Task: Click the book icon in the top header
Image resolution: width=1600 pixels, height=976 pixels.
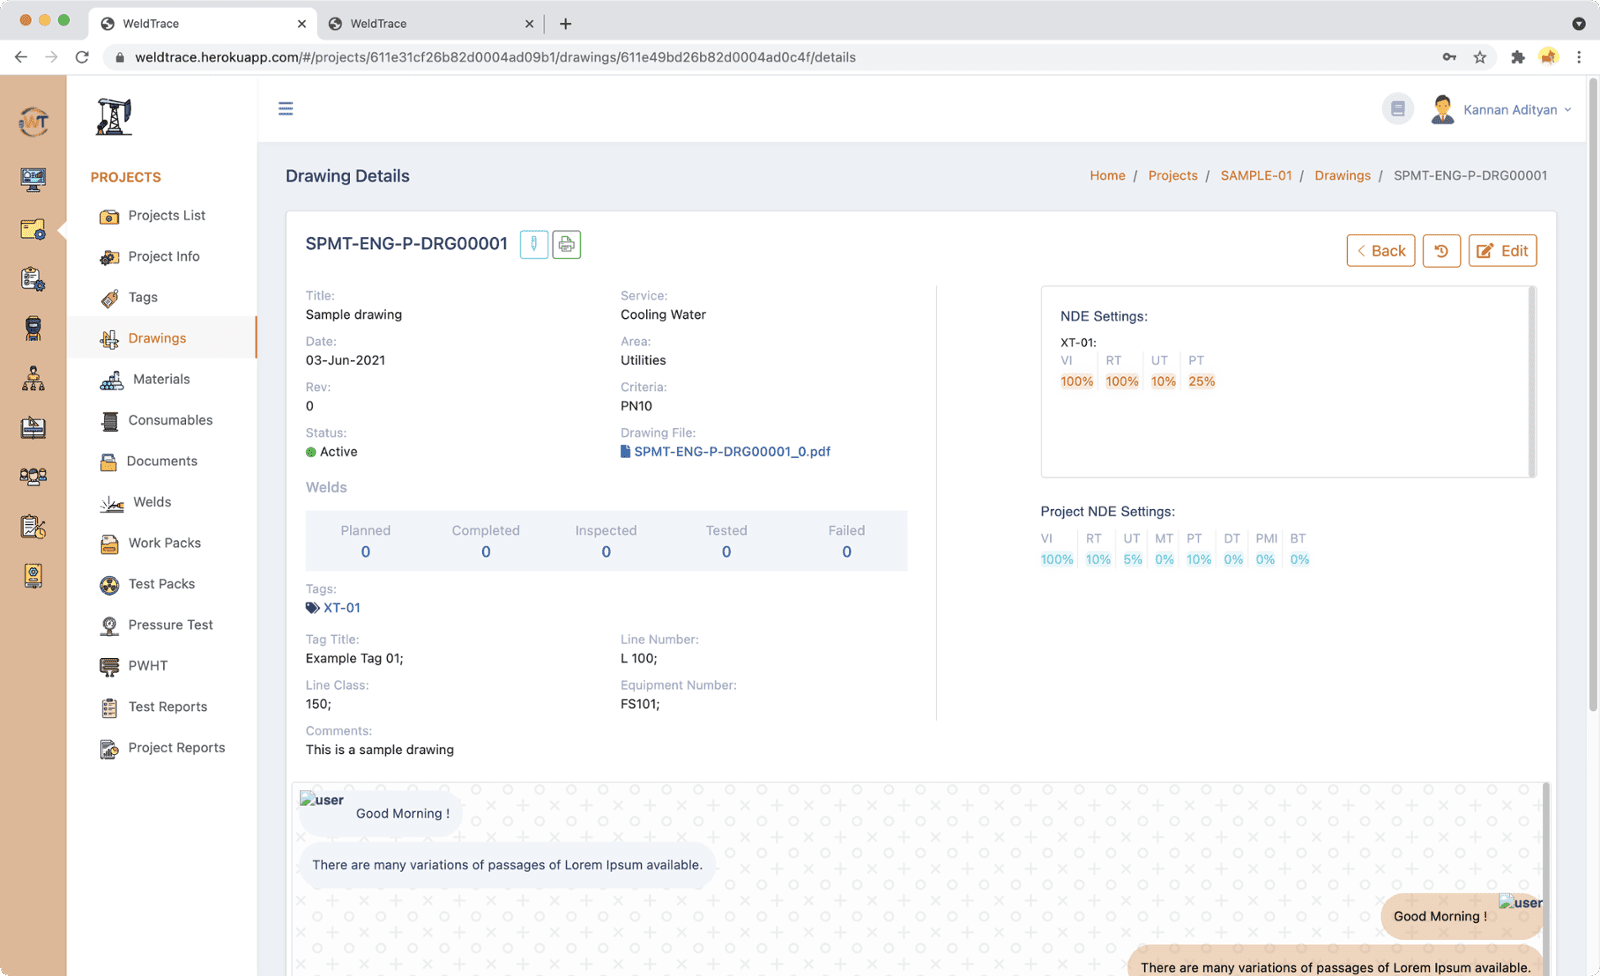Action: (1397, 109)
